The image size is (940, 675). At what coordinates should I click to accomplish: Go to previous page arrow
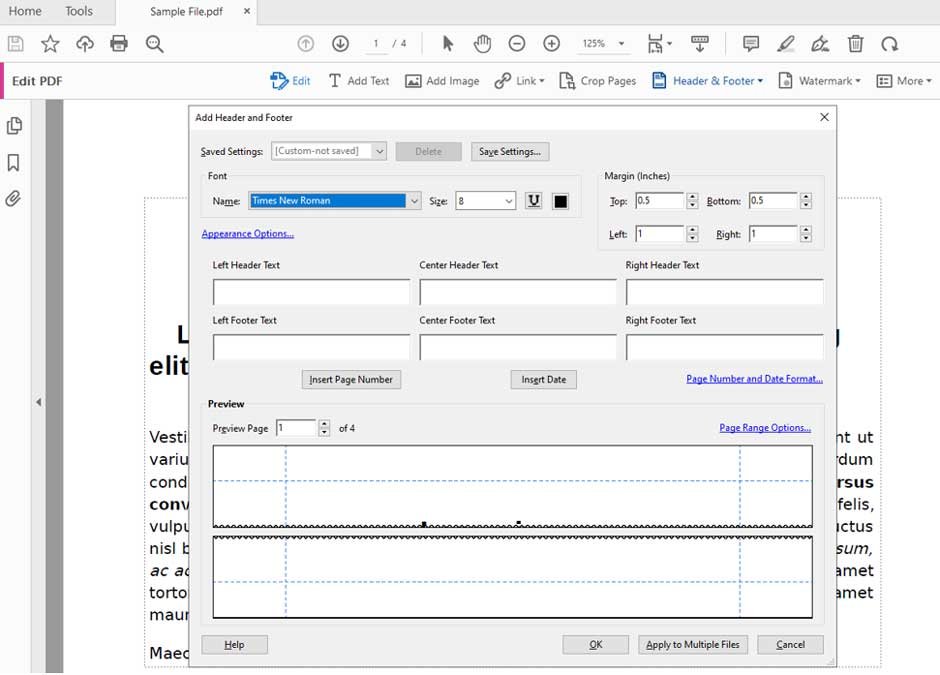pyautogui.click(x=306, y=44)
